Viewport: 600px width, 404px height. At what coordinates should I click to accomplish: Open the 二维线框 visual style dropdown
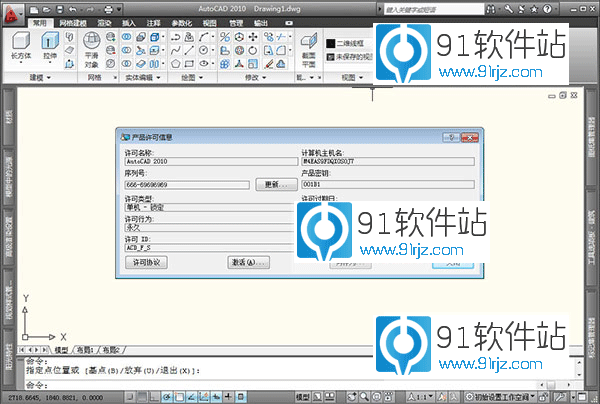349,44
